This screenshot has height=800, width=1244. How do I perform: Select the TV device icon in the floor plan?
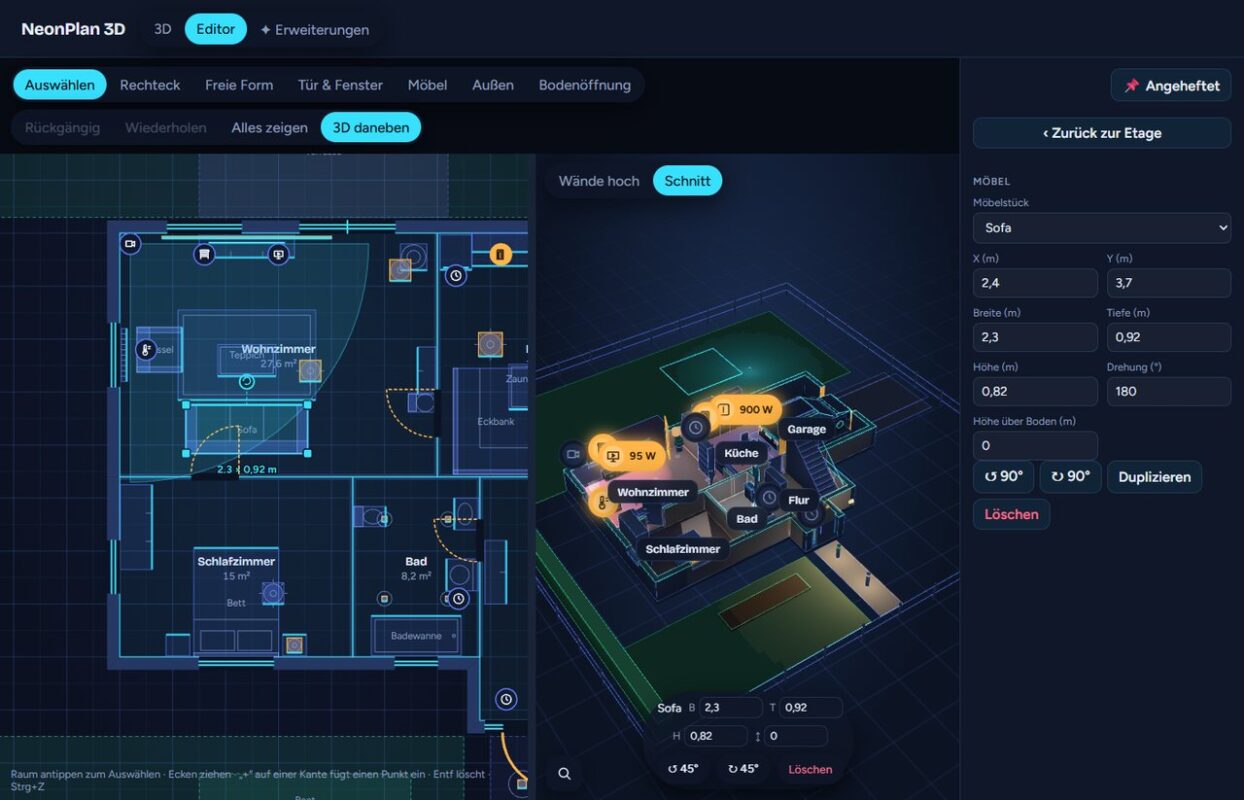(279, 254)
